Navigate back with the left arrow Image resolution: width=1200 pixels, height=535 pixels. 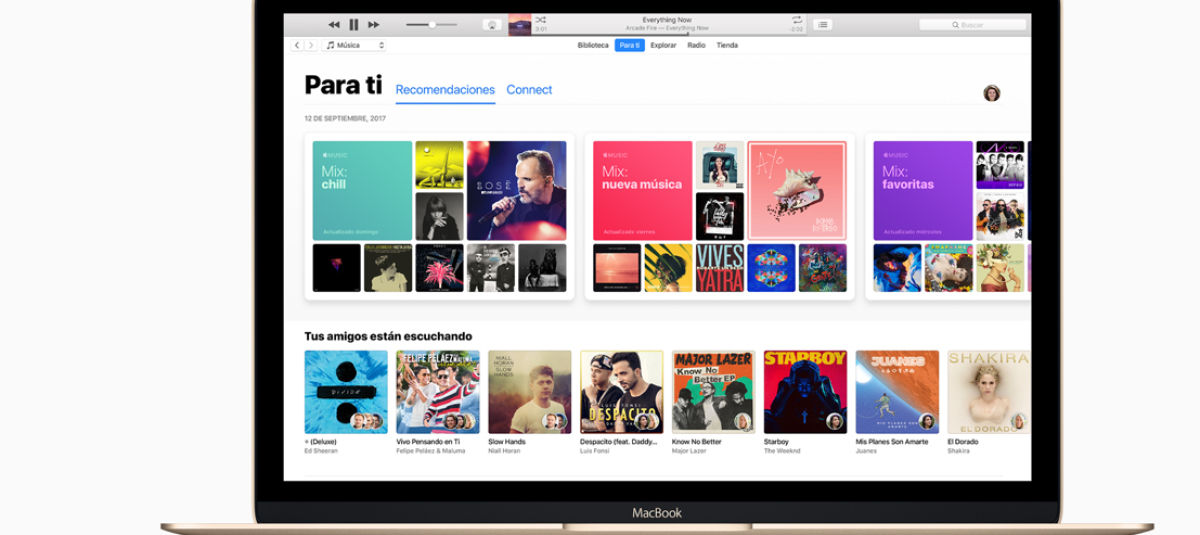tap(297, 45)
